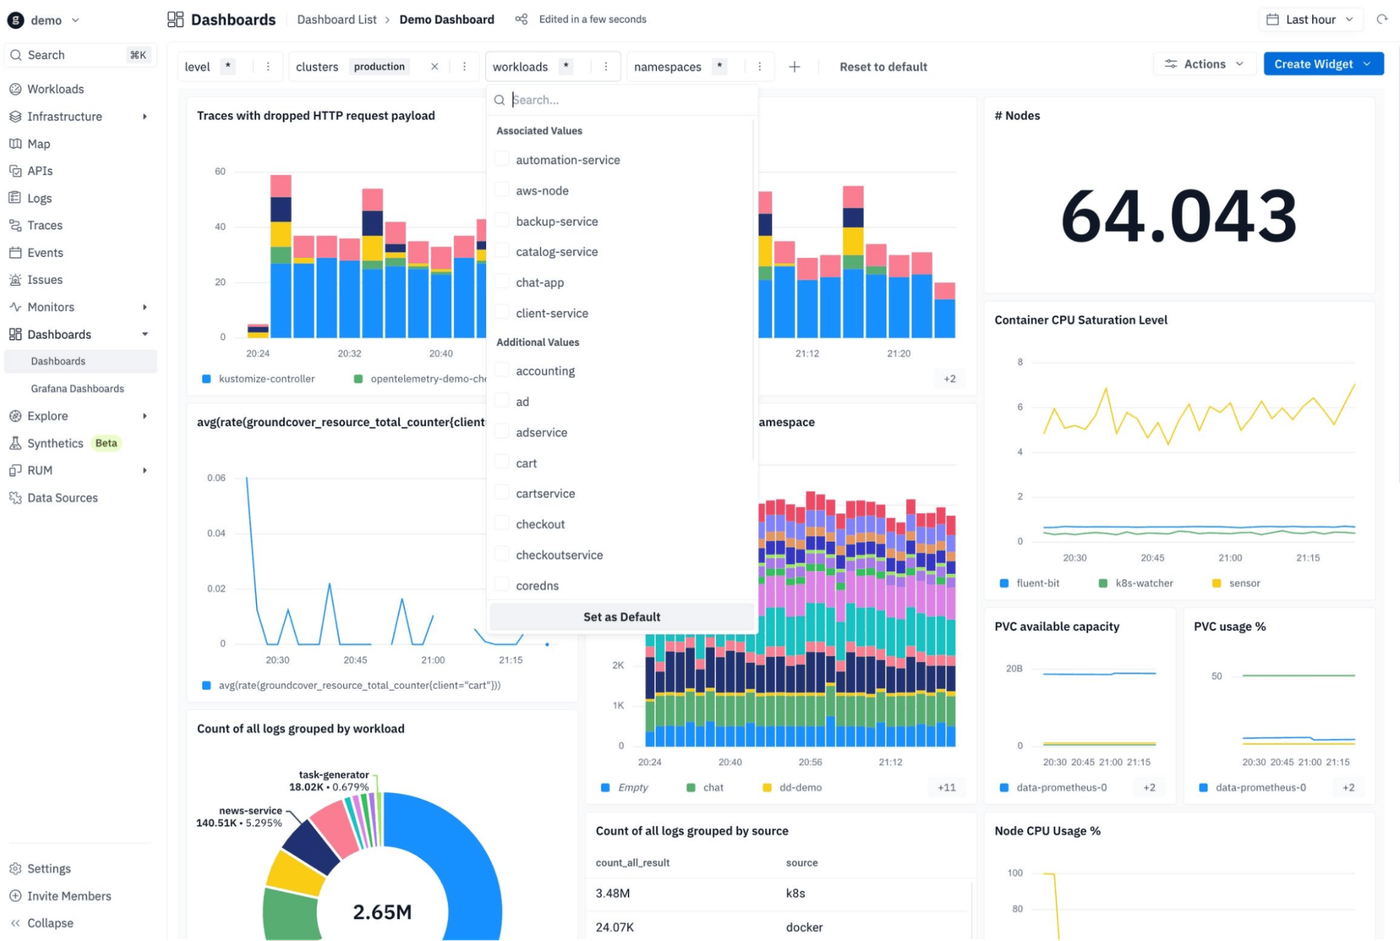Click the Create Widget button
Viewport: 1400px width, 941px height.
(x=1323, y=64)
